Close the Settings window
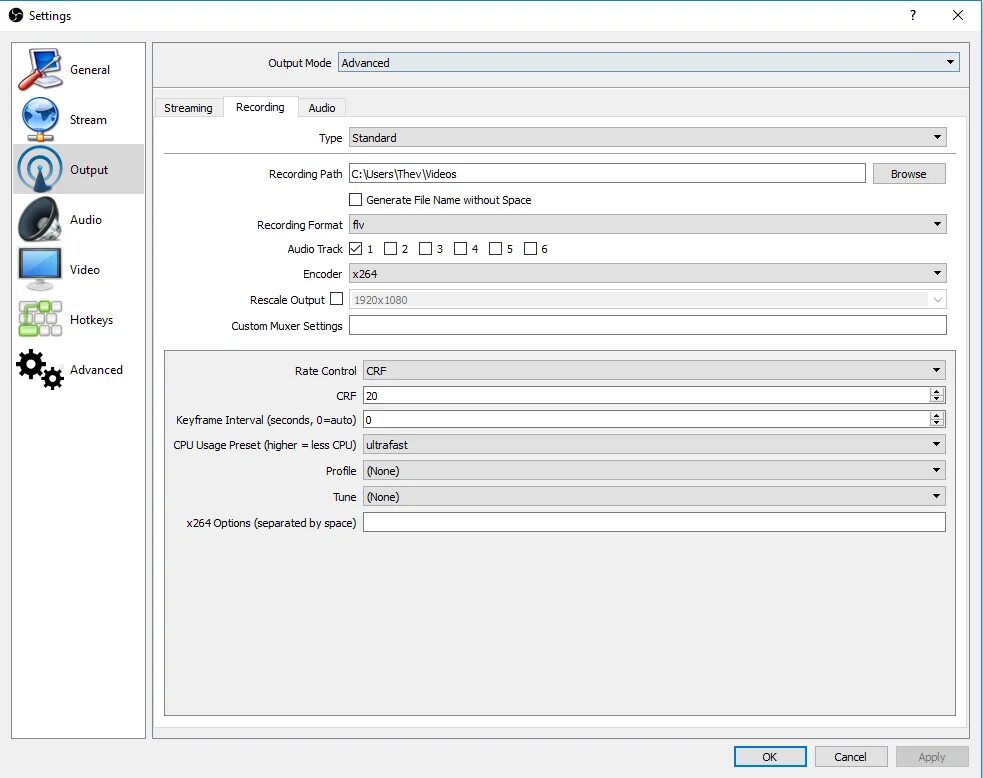 tap(958, 15)
